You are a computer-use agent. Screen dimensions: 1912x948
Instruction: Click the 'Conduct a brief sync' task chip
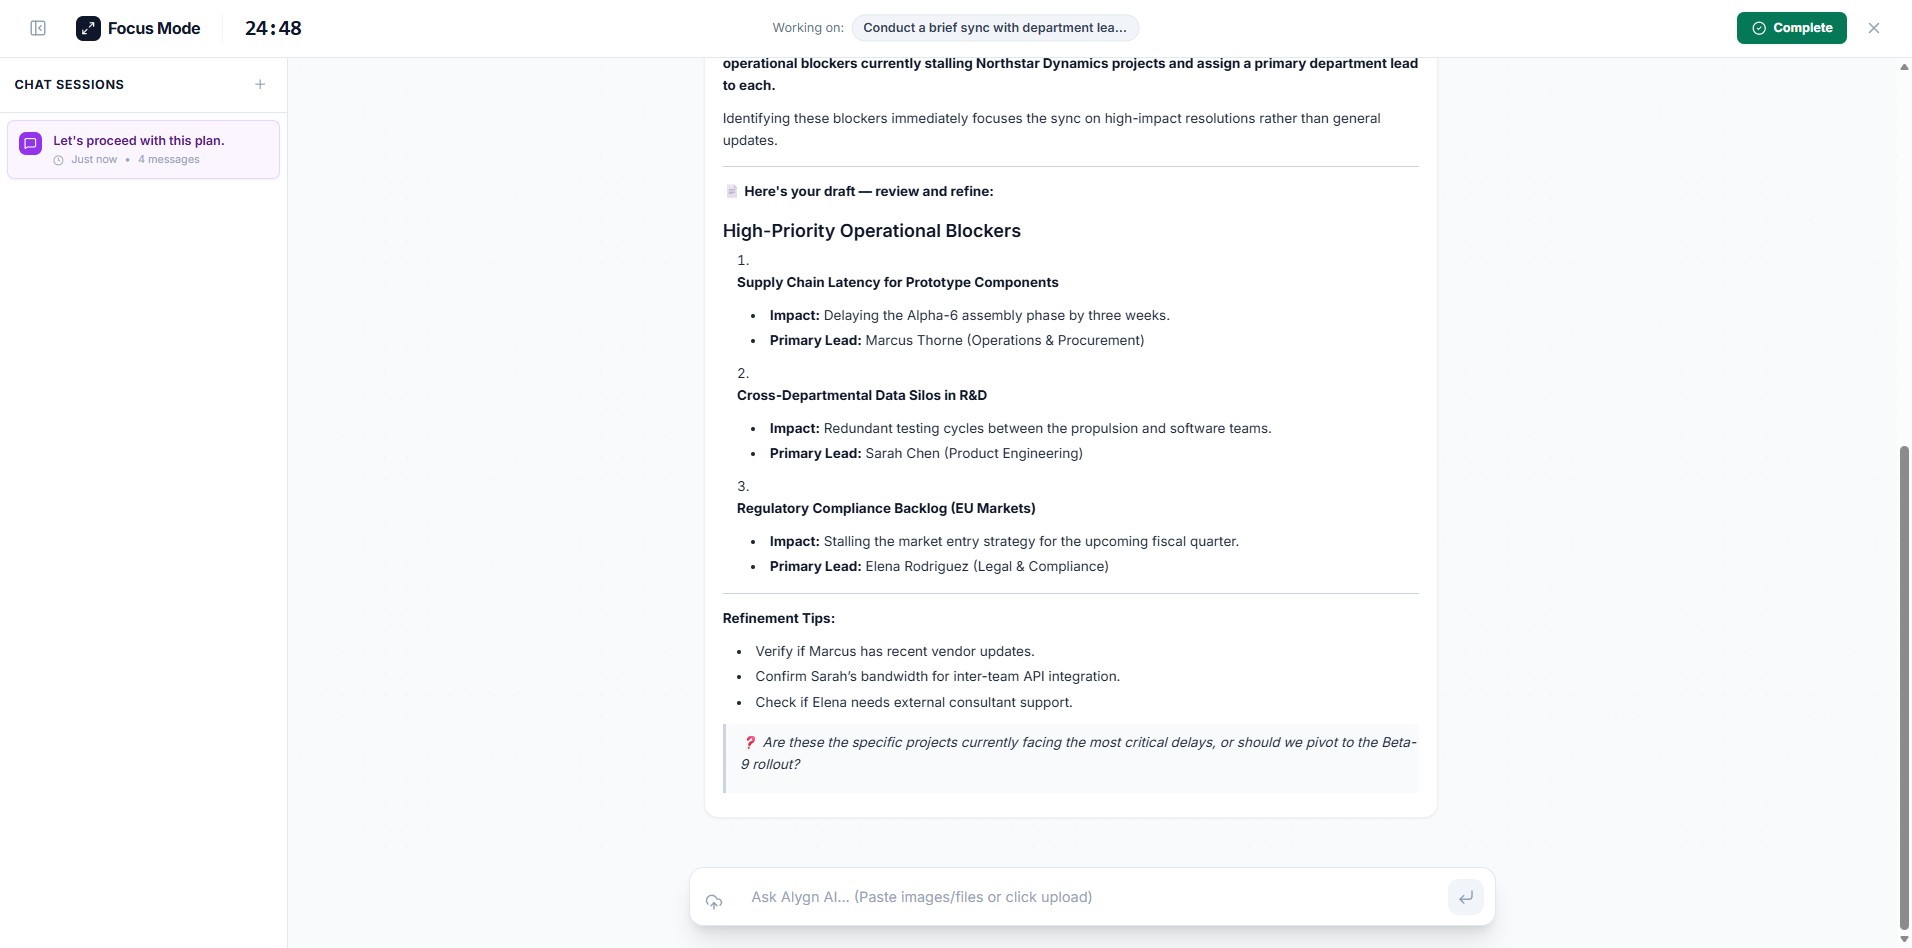pyautogui.click(x=994, y=28)
